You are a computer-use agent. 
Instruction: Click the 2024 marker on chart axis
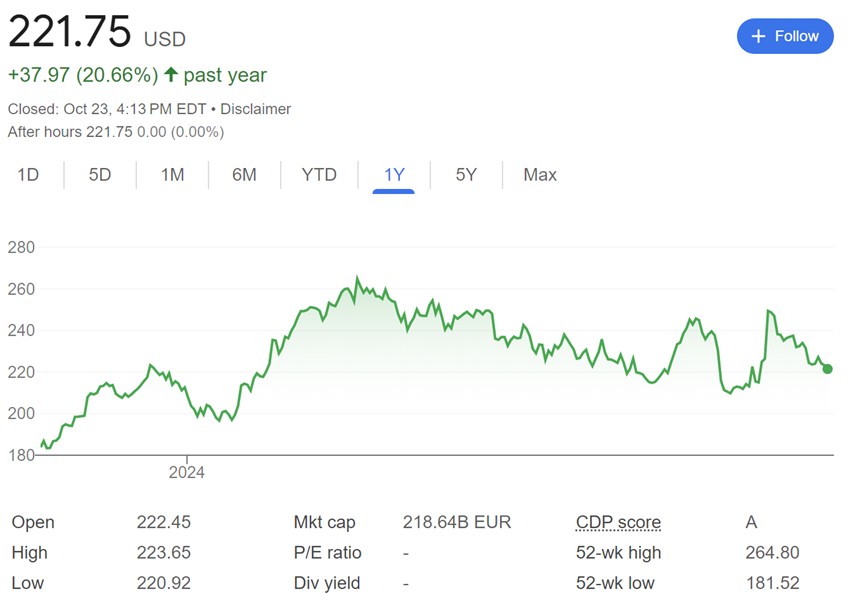point(186,472)
